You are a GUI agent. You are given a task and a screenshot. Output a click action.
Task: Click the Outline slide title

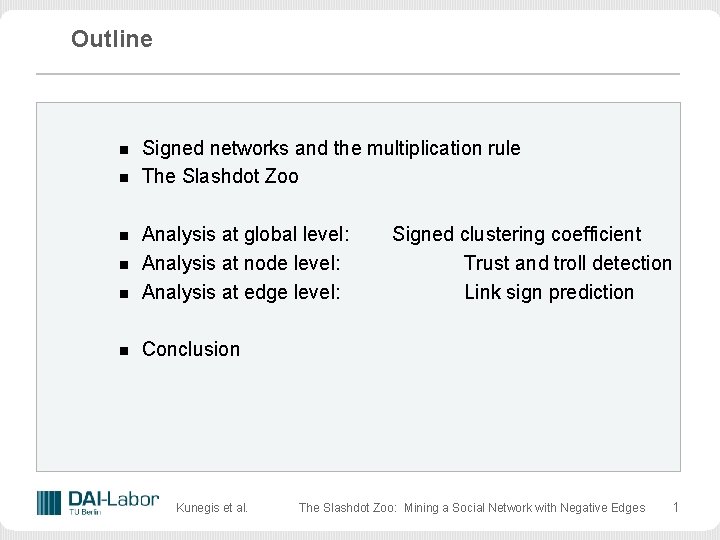pyautogui.click(x=112, y=39)
